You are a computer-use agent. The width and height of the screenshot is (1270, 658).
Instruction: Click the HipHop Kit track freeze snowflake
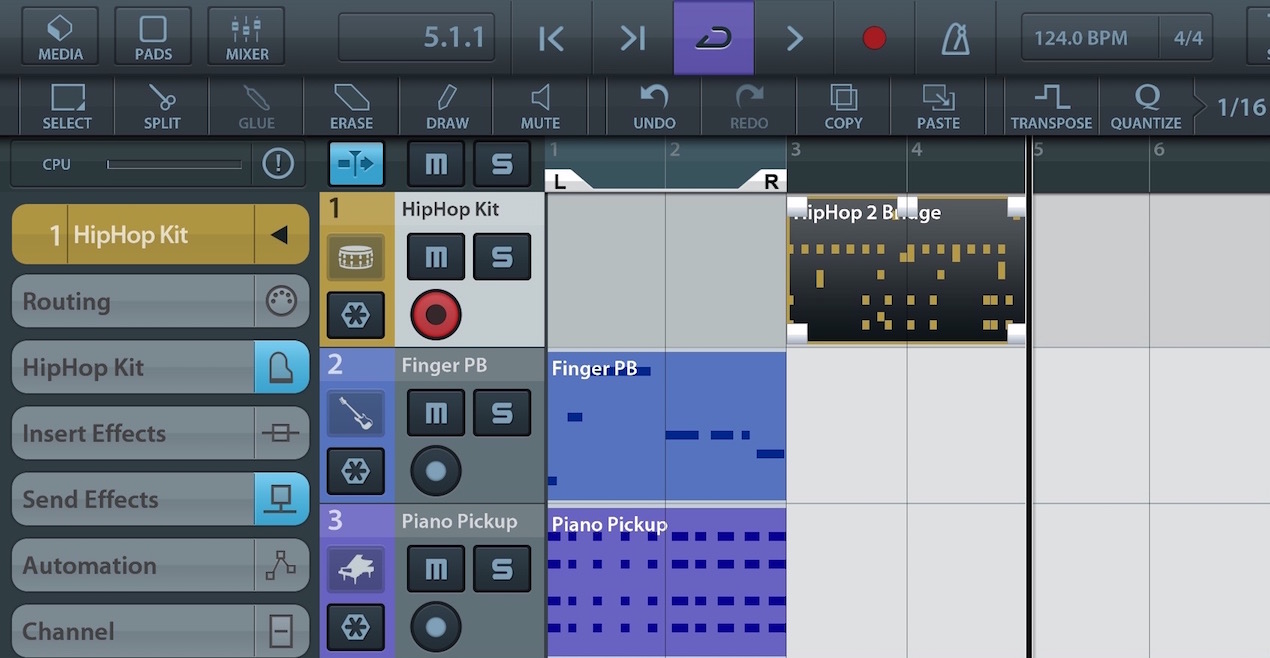click(x=356, y=316)
